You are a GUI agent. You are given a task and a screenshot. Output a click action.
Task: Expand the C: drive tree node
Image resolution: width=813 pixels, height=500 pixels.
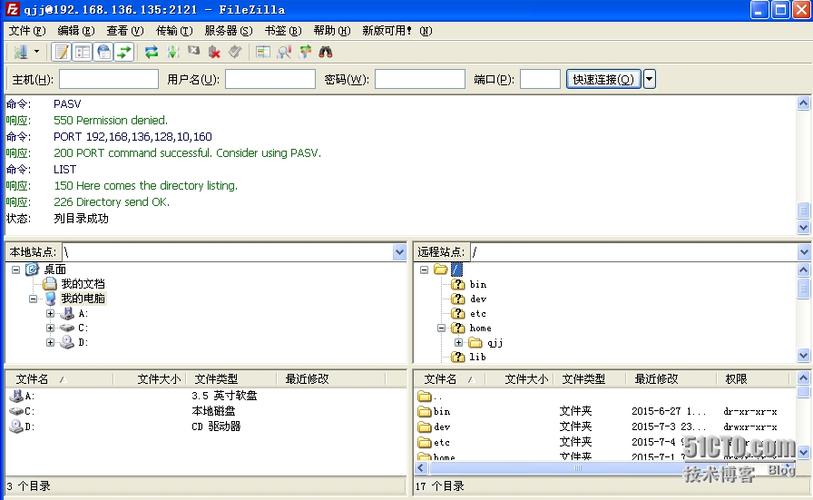[50, 328]
